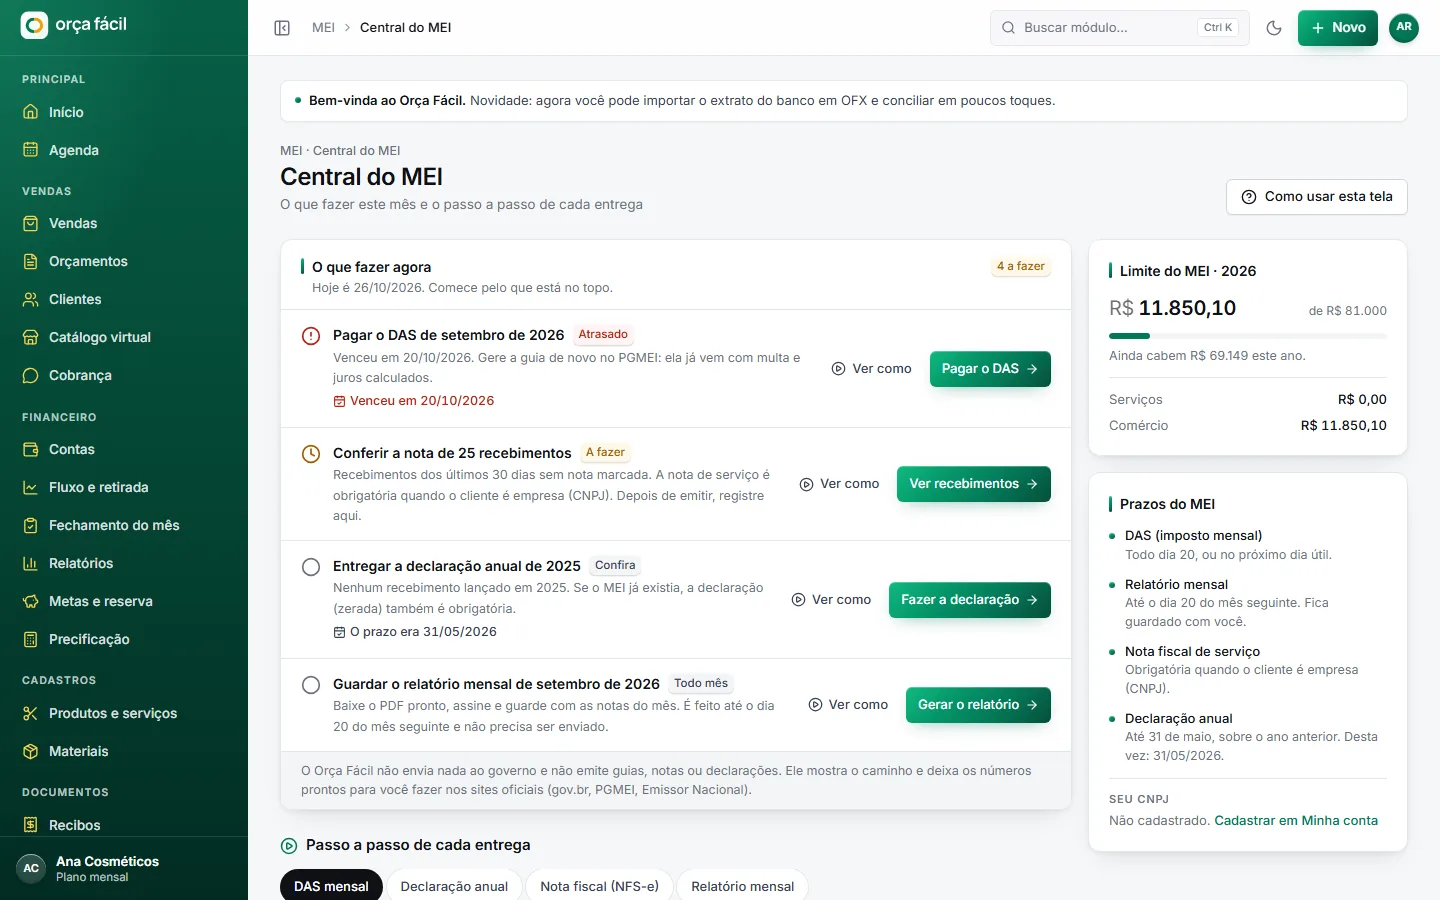This screenshot has width=1440, height=900.
Task: Collapse the sidebar with the panel icon
Action: tap(282, 28)
